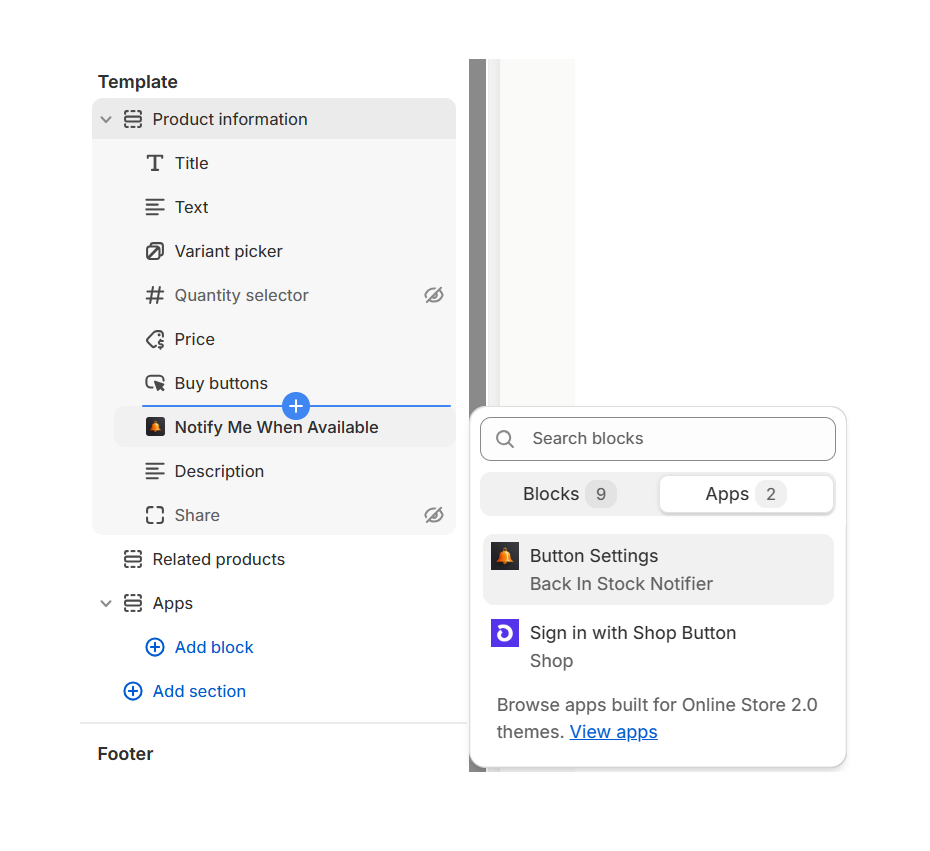Click inside the Search blocks field

(x=657, y=439)
